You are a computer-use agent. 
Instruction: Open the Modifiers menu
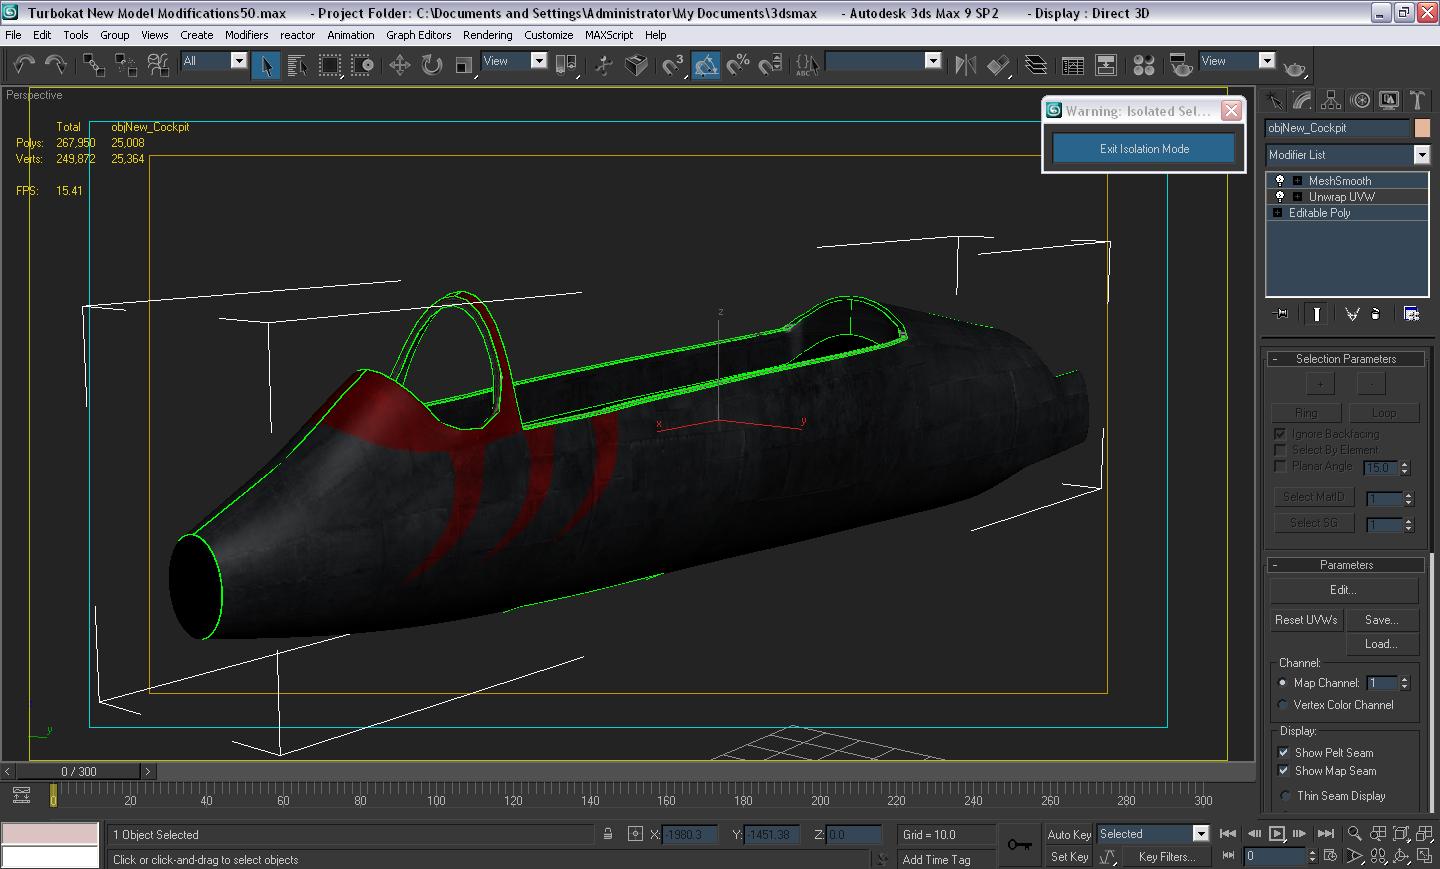pyautogui.click(x=246, y=35)
